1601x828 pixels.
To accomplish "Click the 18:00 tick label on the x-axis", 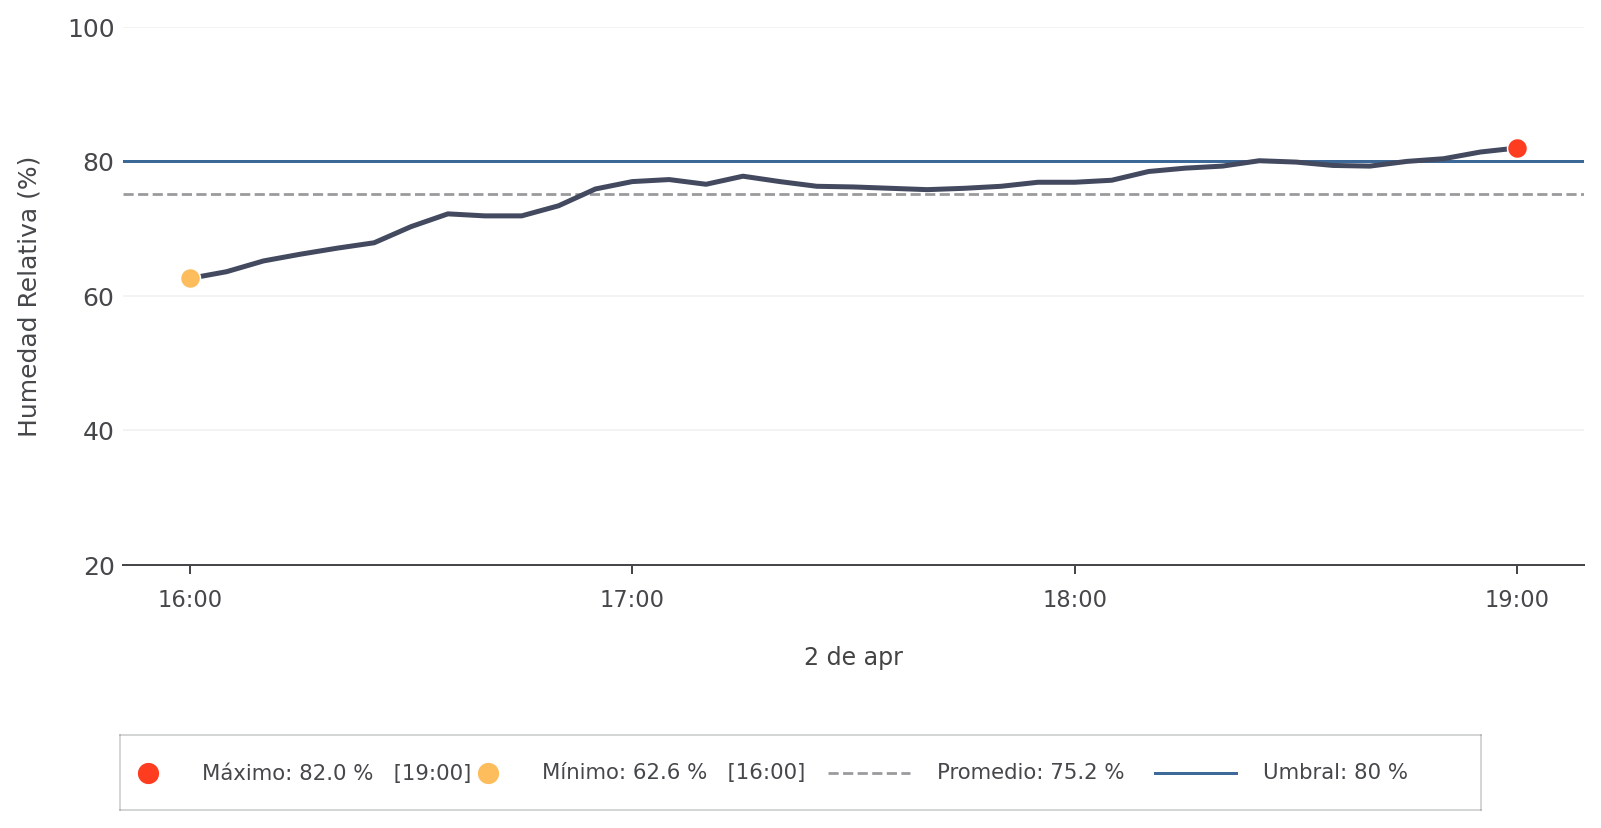I will click(x=1075, y=600).
